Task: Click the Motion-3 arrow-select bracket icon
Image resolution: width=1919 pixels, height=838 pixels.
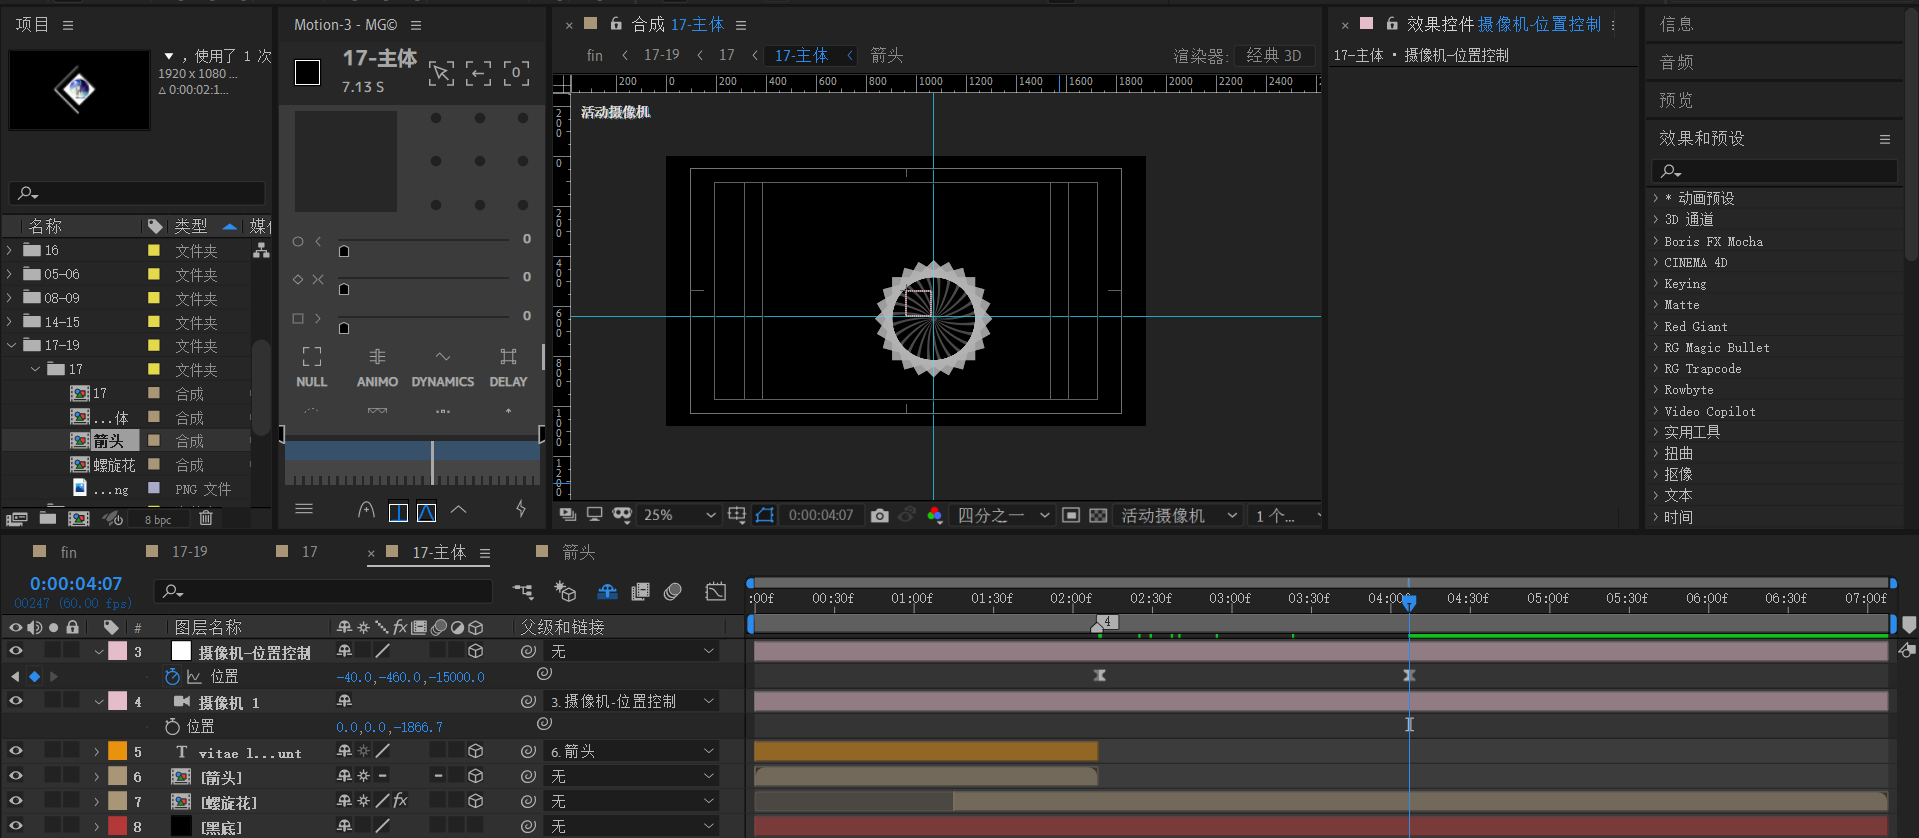Action: 441,73
